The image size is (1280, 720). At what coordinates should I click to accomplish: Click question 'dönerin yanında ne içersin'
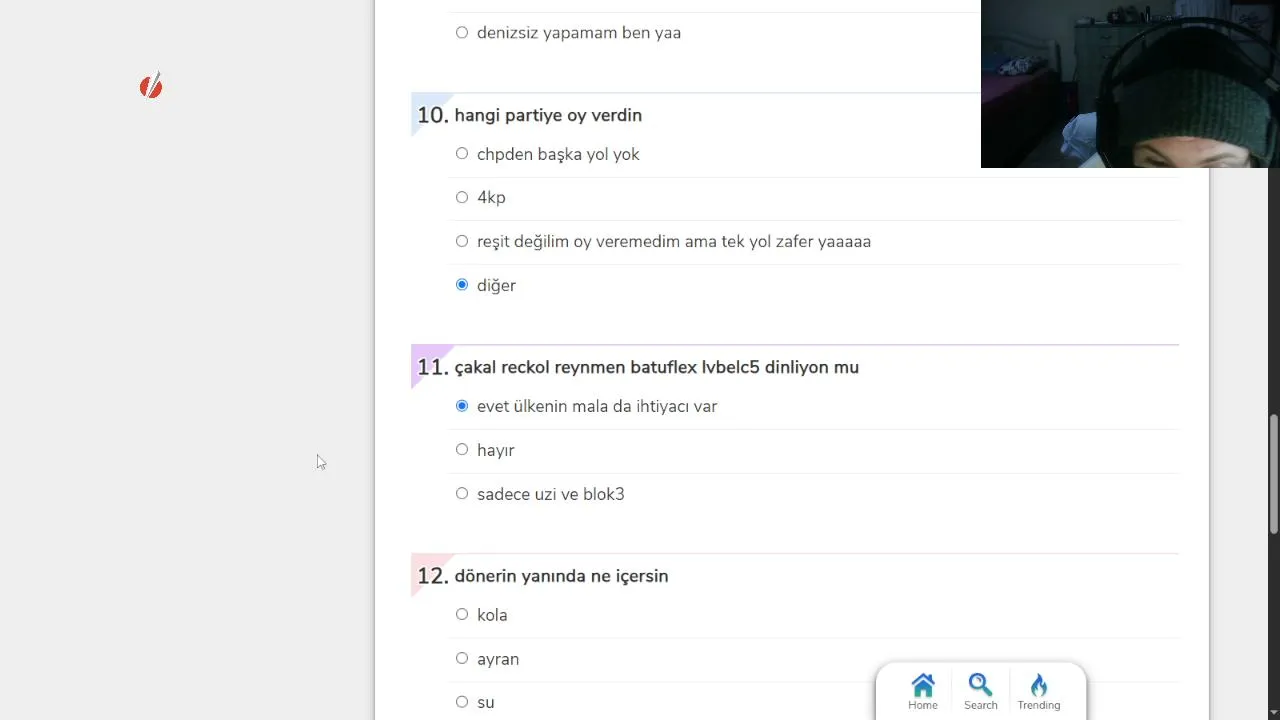pos(561,576)
